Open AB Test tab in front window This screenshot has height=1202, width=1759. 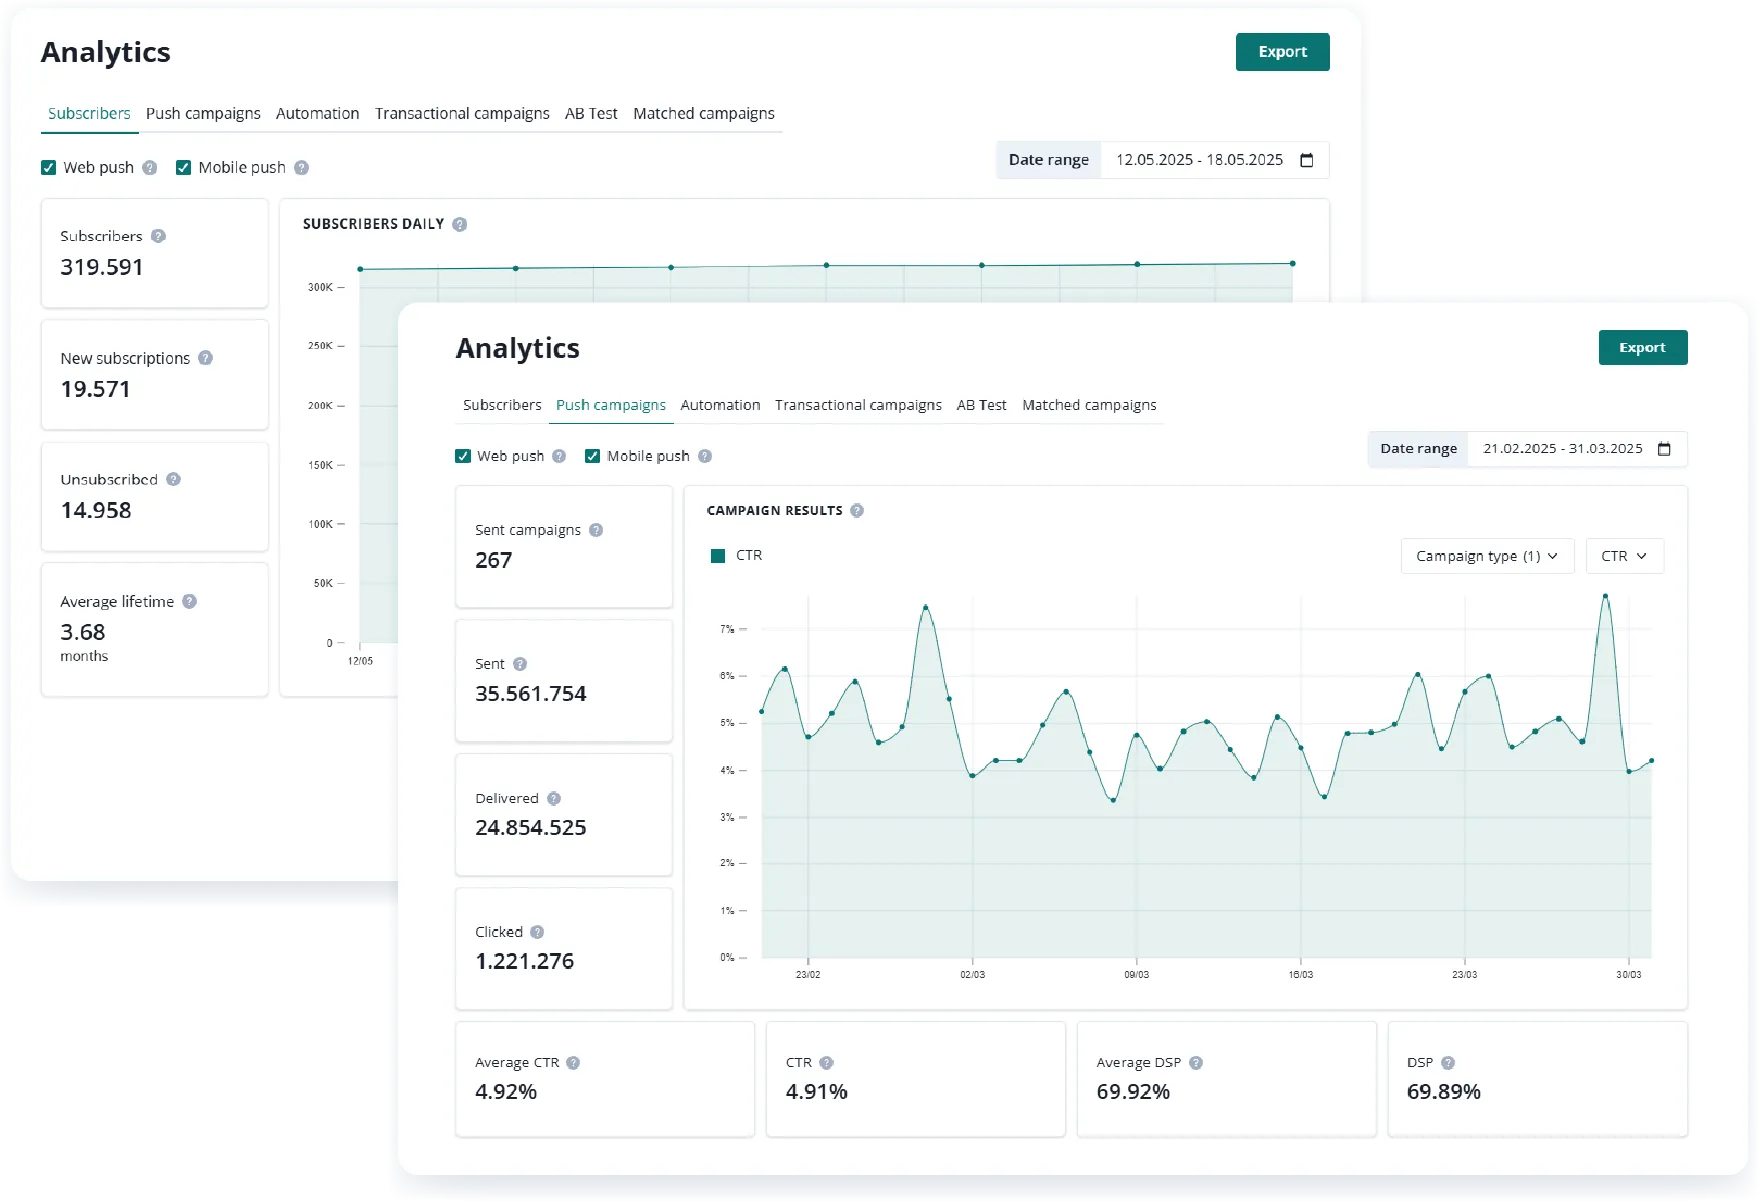tap(981, 405)
